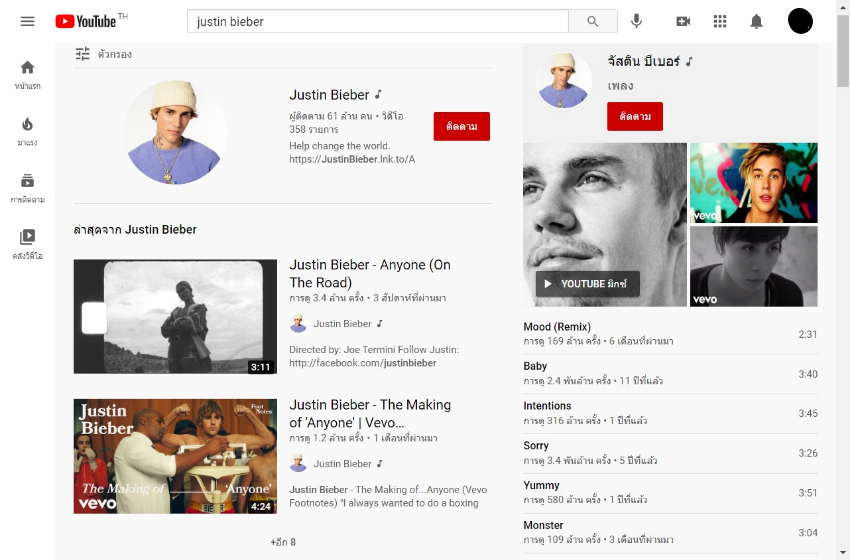The width and height of the screenshot is (850, 560).
Task: Open the account avatar menu
Action: click(800, 21)
